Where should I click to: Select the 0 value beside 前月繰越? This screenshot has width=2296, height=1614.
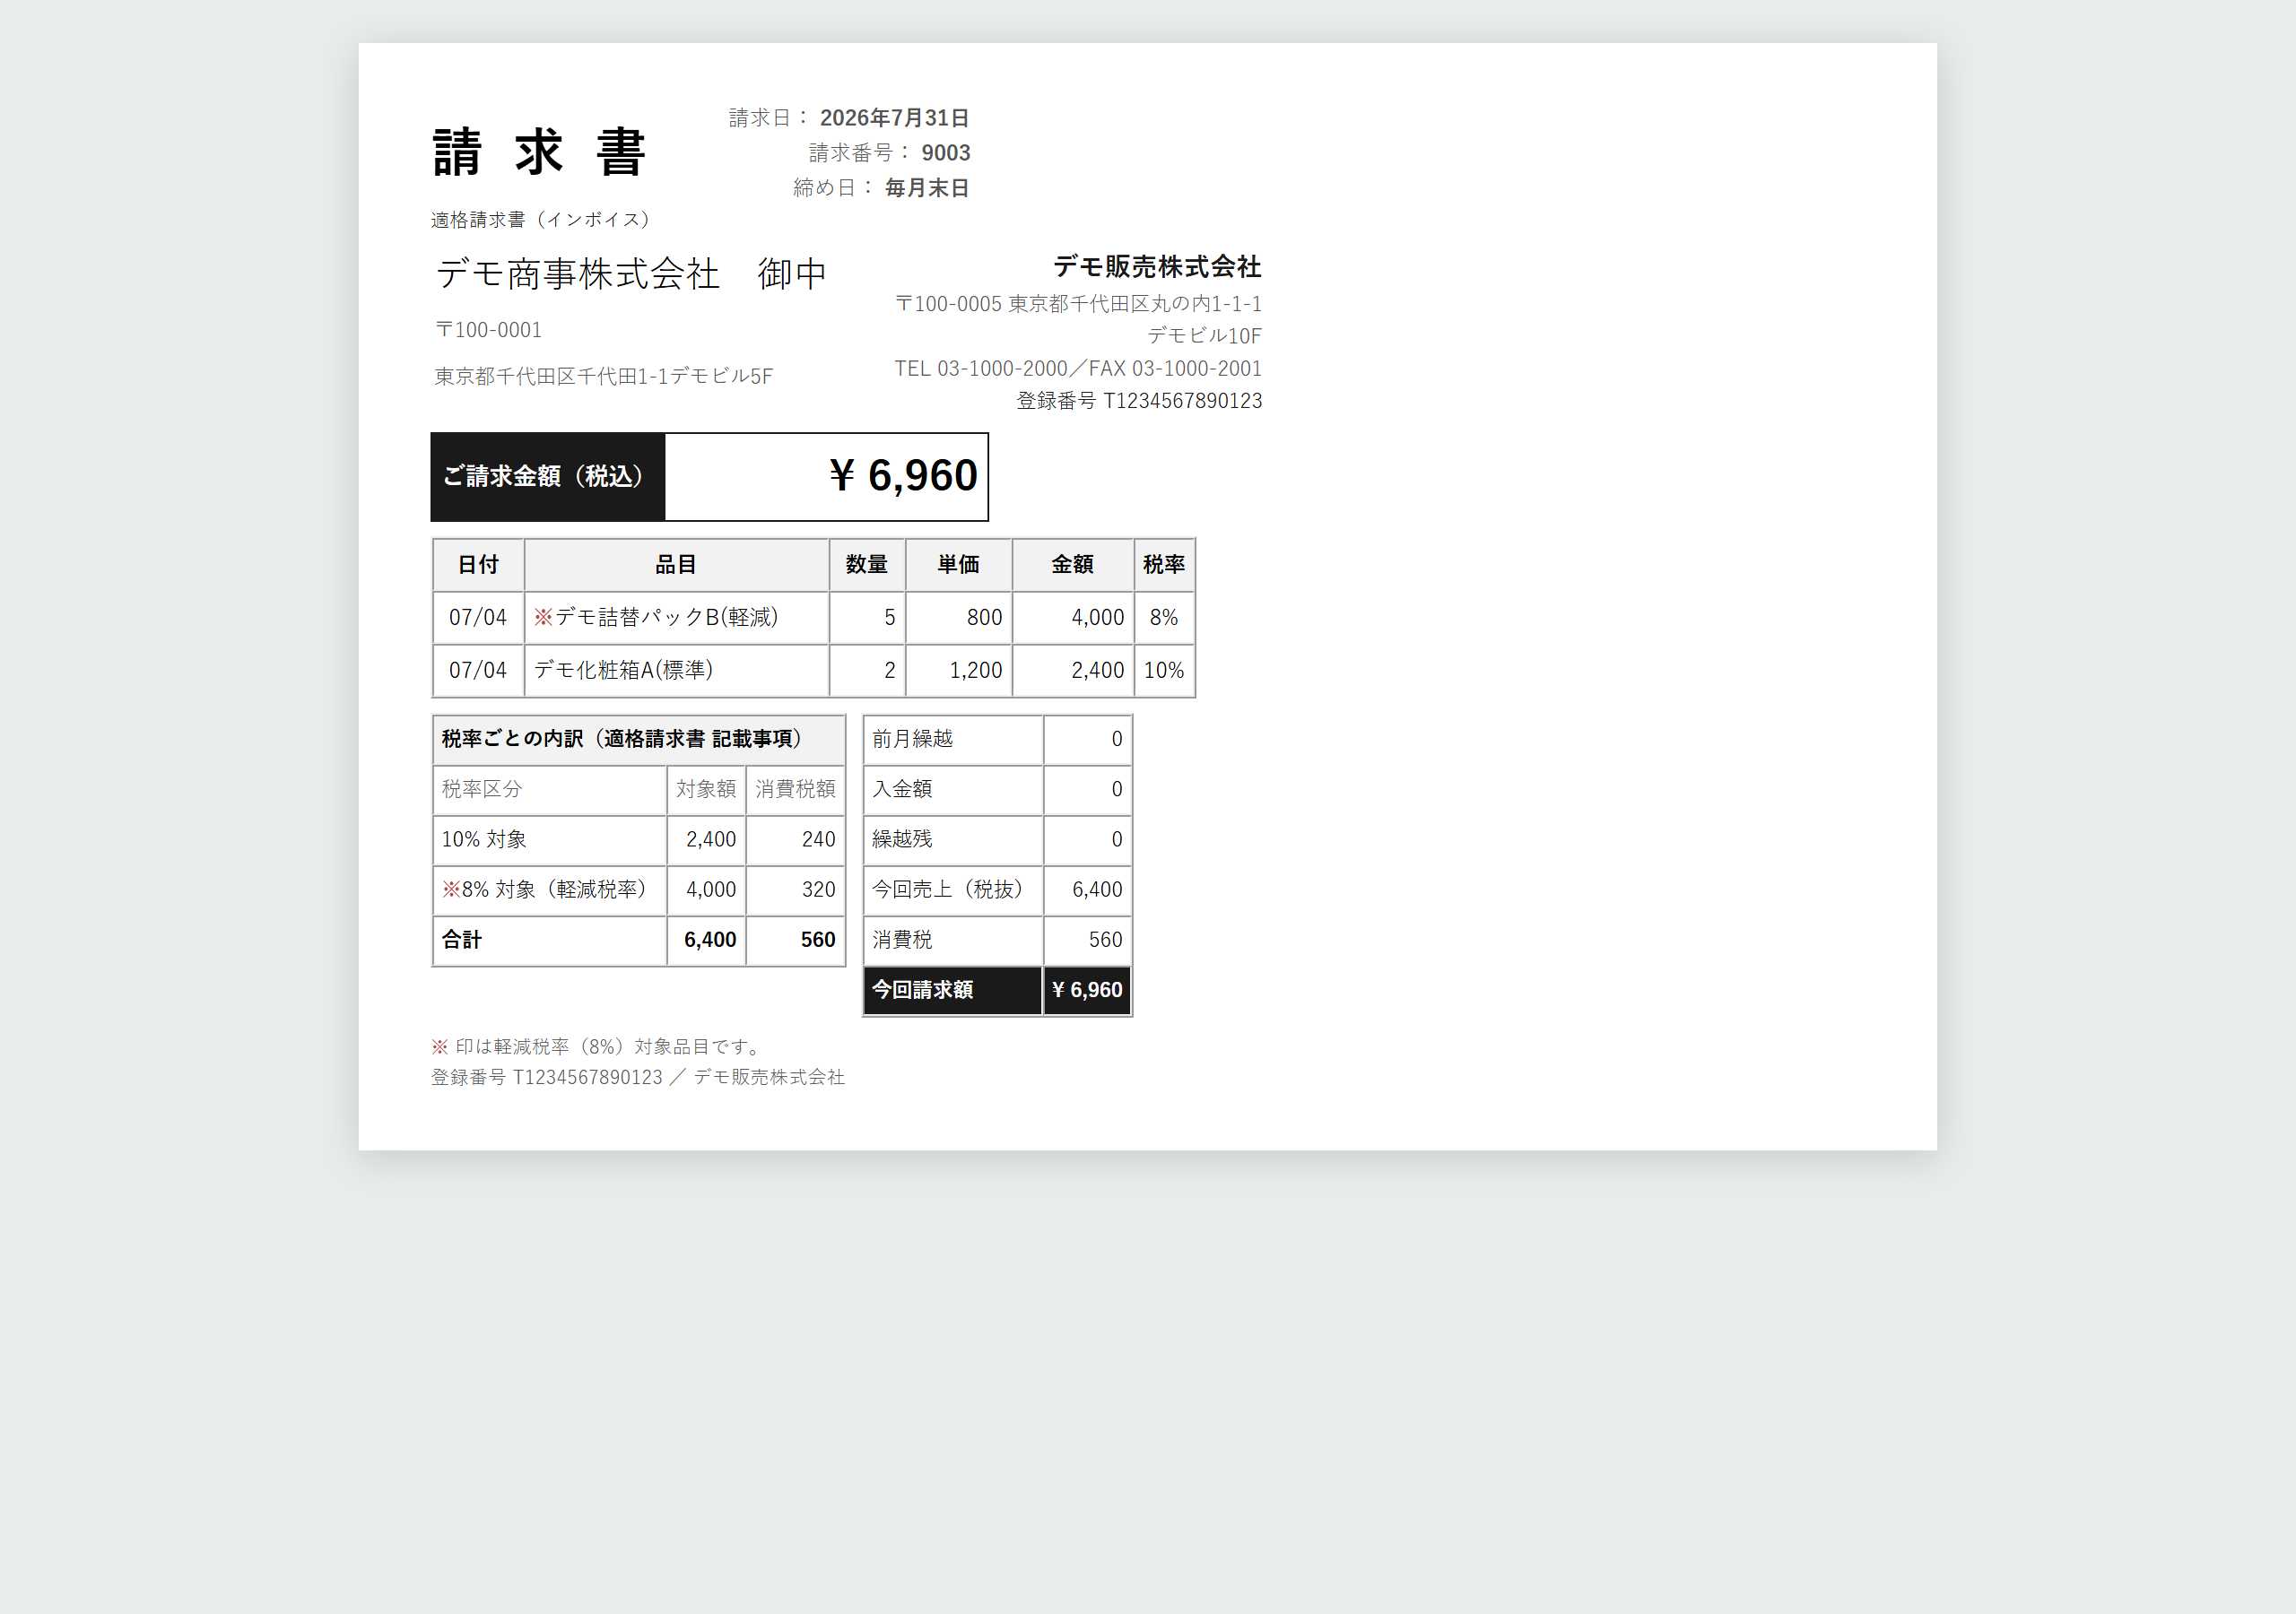[x=1087, y=740]
